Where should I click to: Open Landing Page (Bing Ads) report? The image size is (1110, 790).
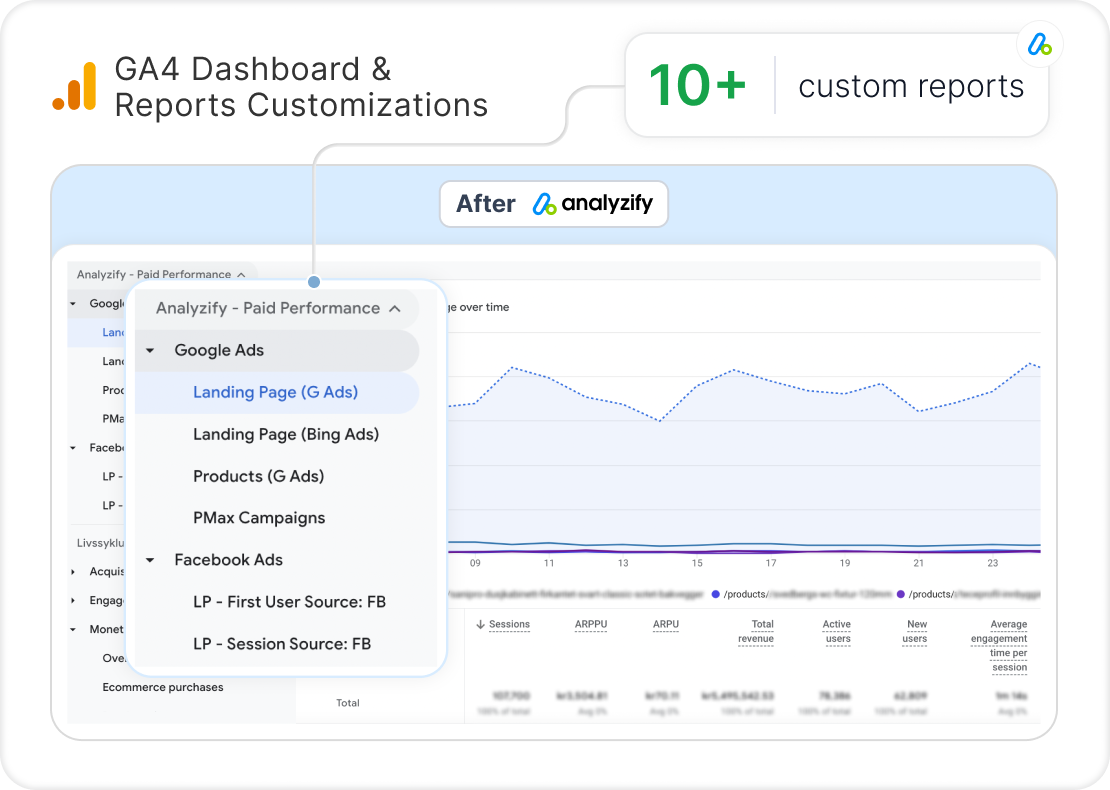(286, 434)
